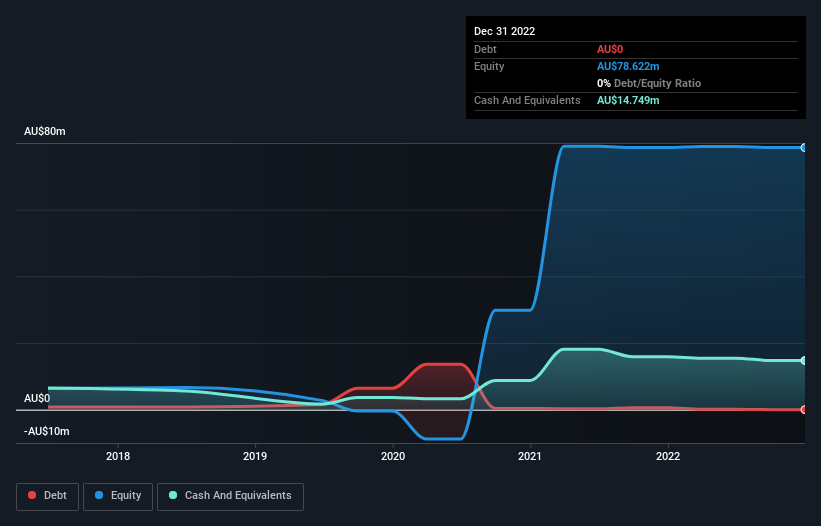Screen dimensions: 821x526
Task: Click the Dec 31 2022 tooltip date
Action: point(505,31)
